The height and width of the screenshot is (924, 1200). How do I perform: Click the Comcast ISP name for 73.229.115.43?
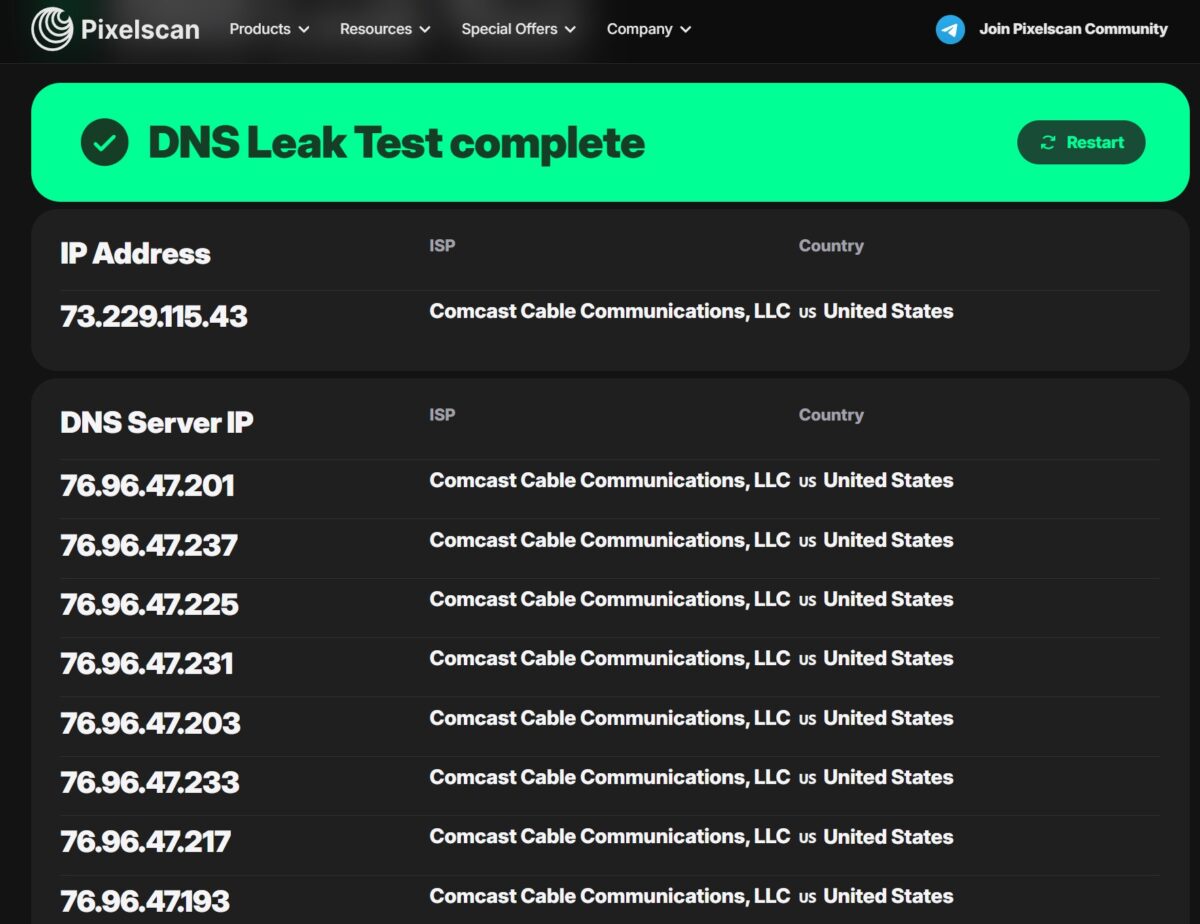(610, 311)
